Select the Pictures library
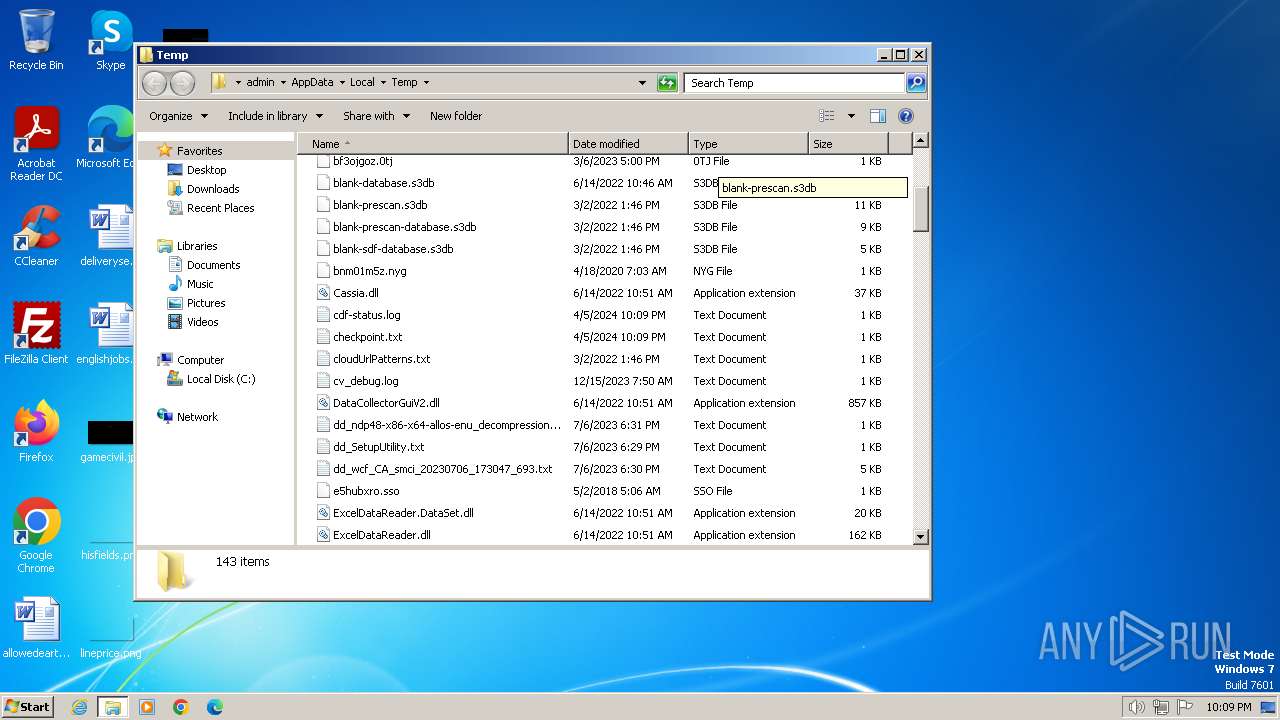The image size is (1280, 720). point(206,303)
